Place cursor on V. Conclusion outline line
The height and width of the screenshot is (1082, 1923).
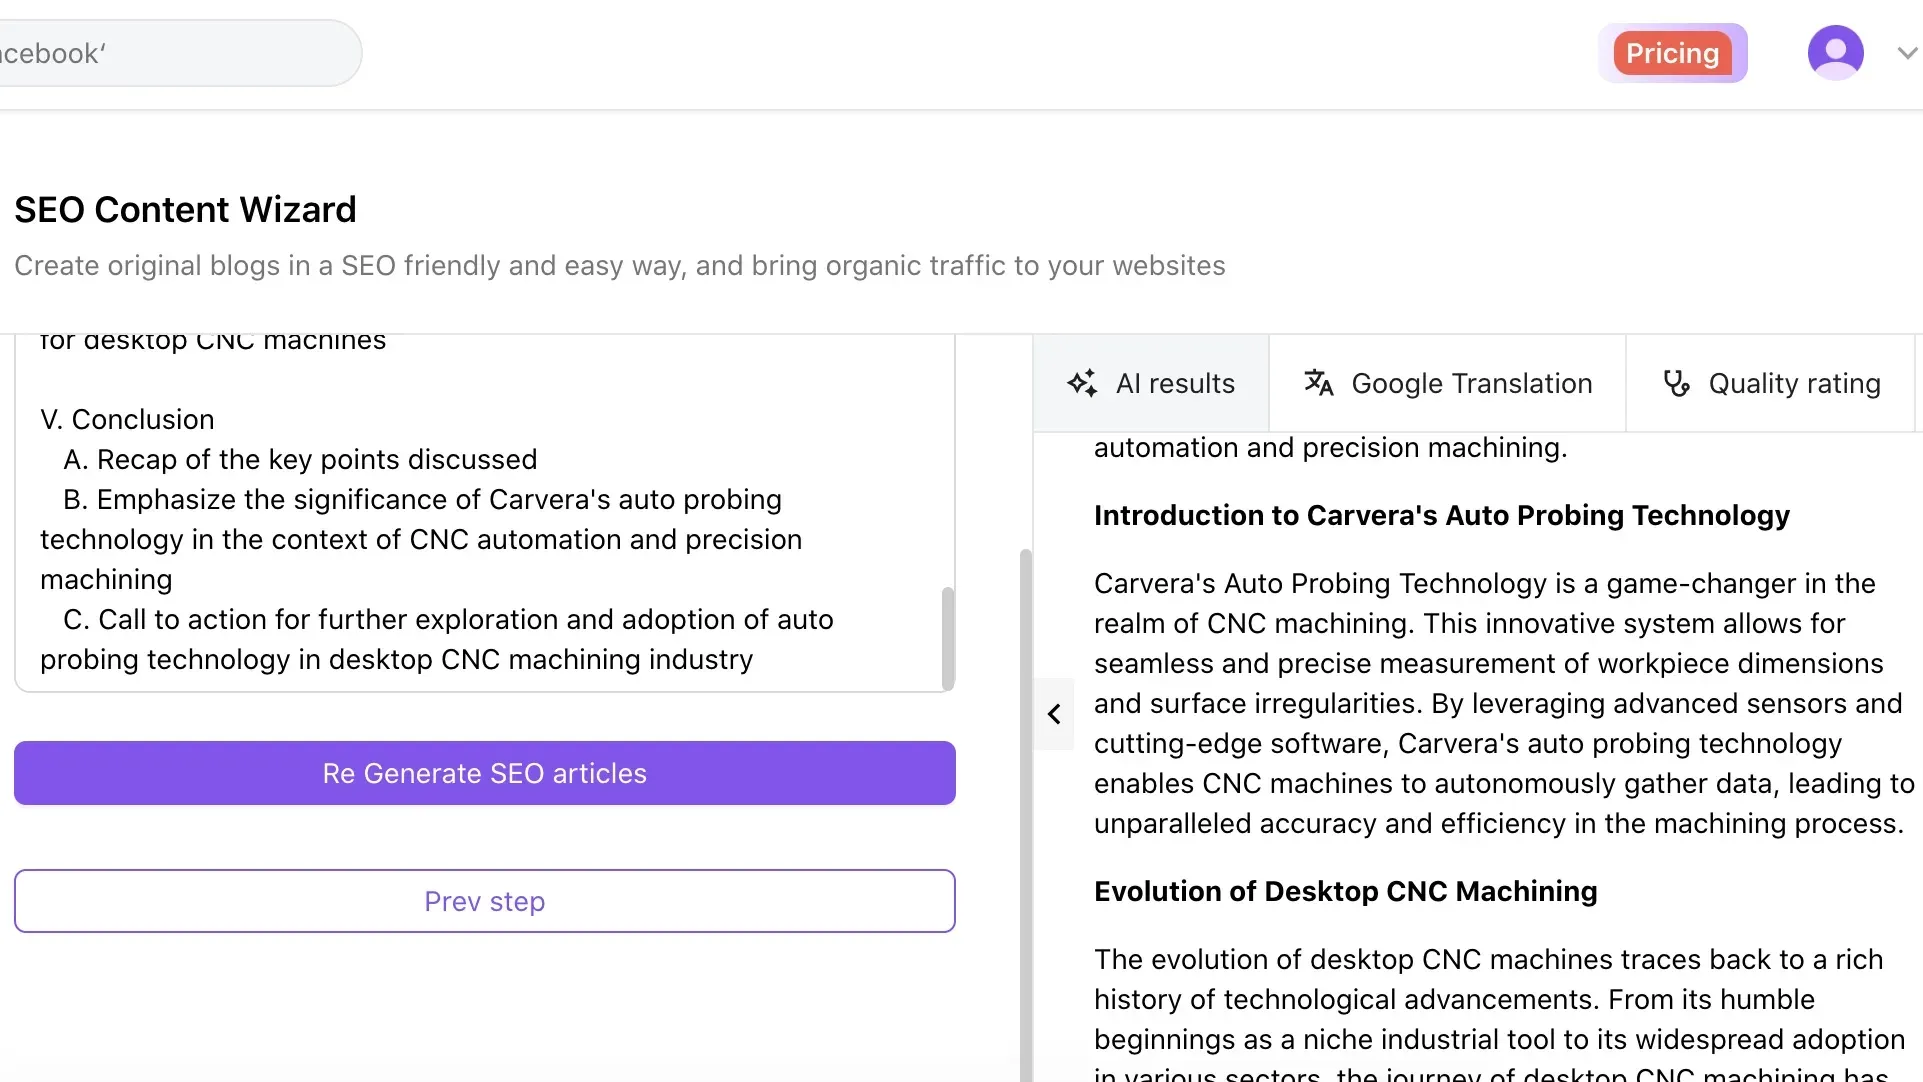click(x=128, y=419)
